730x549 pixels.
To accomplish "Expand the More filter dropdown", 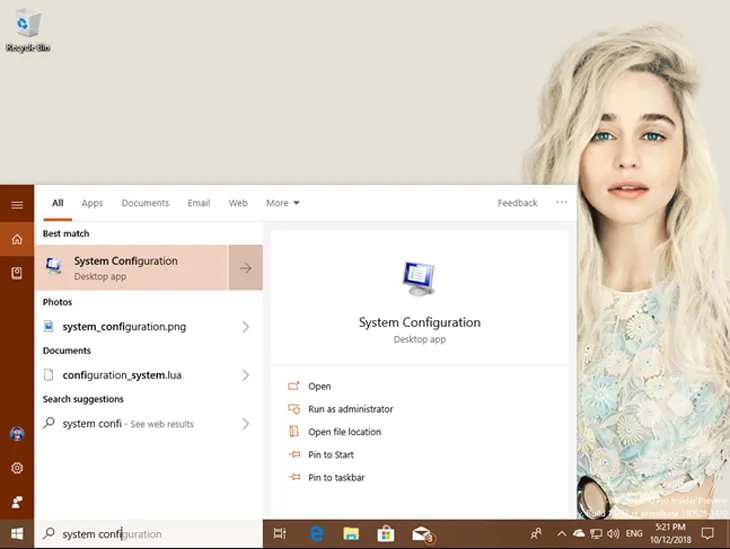I will coord(282,203).
